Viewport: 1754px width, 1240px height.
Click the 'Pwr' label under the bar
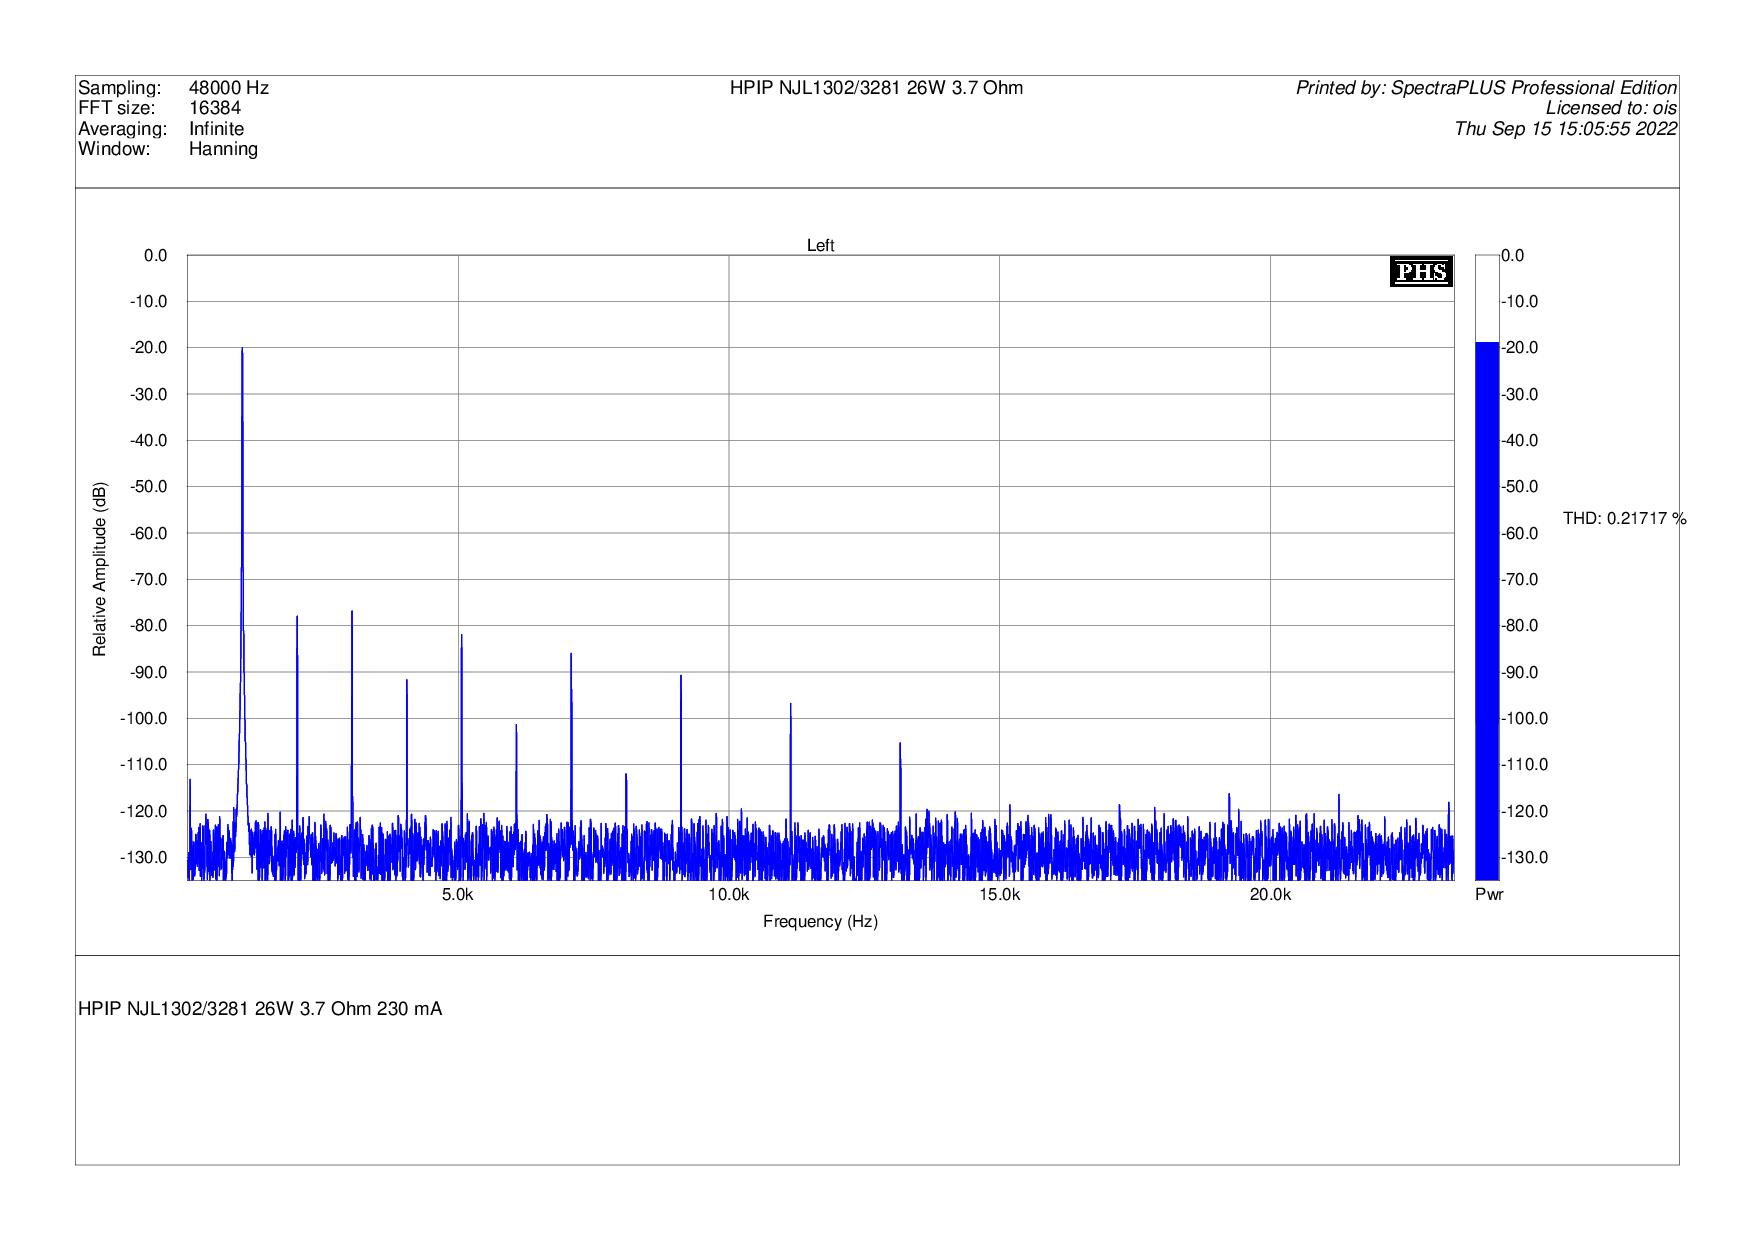(1489, 895)
